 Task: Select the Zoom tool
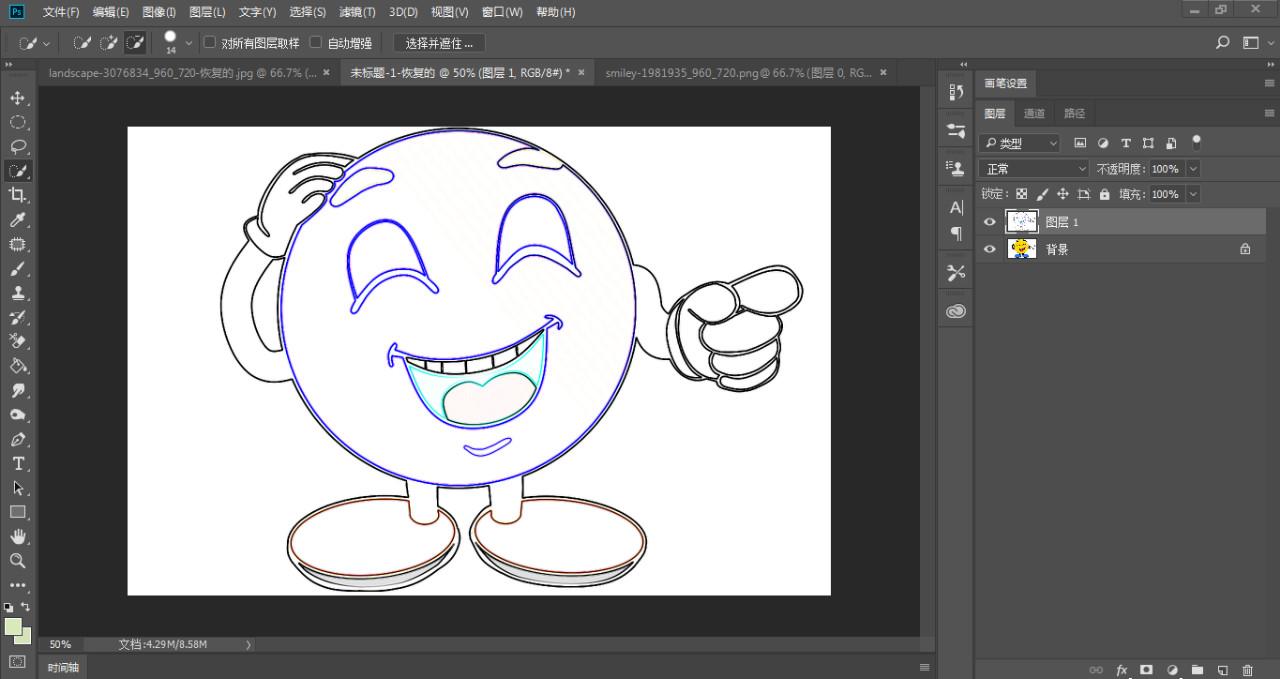click(17, 561)
